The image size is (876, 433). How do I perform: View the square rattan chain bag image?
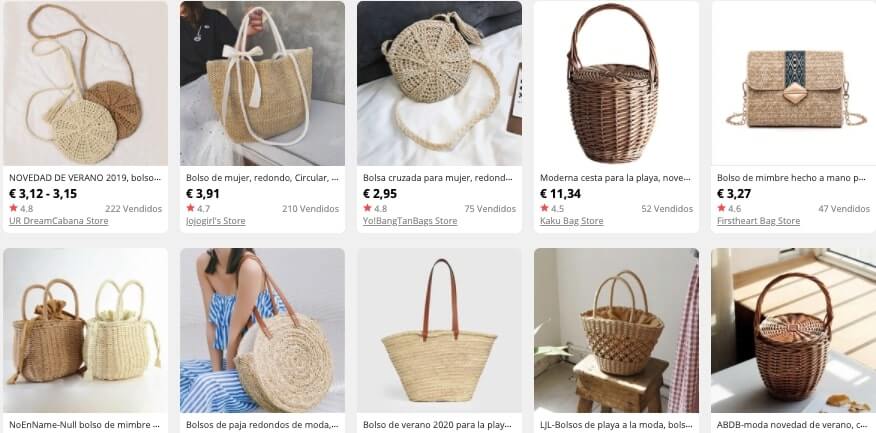coord(793,83)
